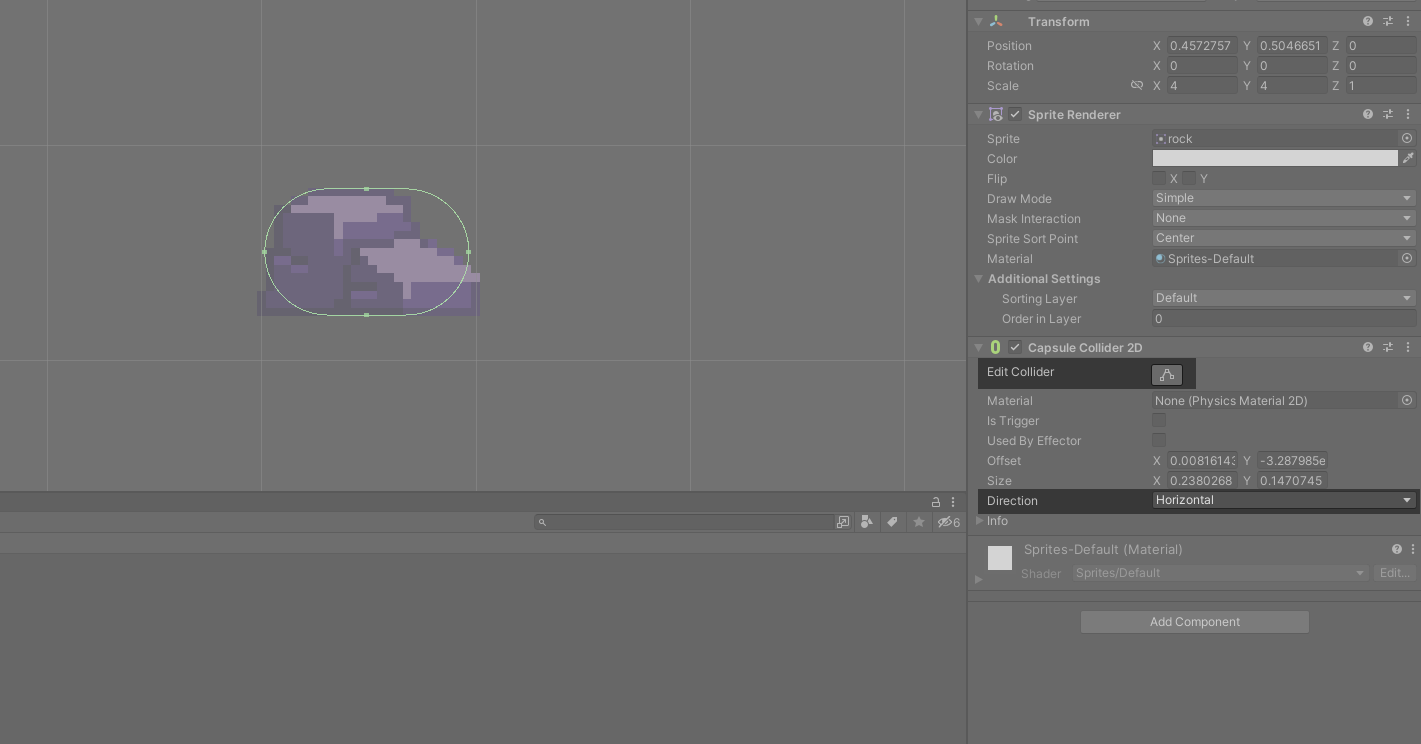Open the Direction dropdown set to Horizontal
1421x744 pixels.
1283,500
